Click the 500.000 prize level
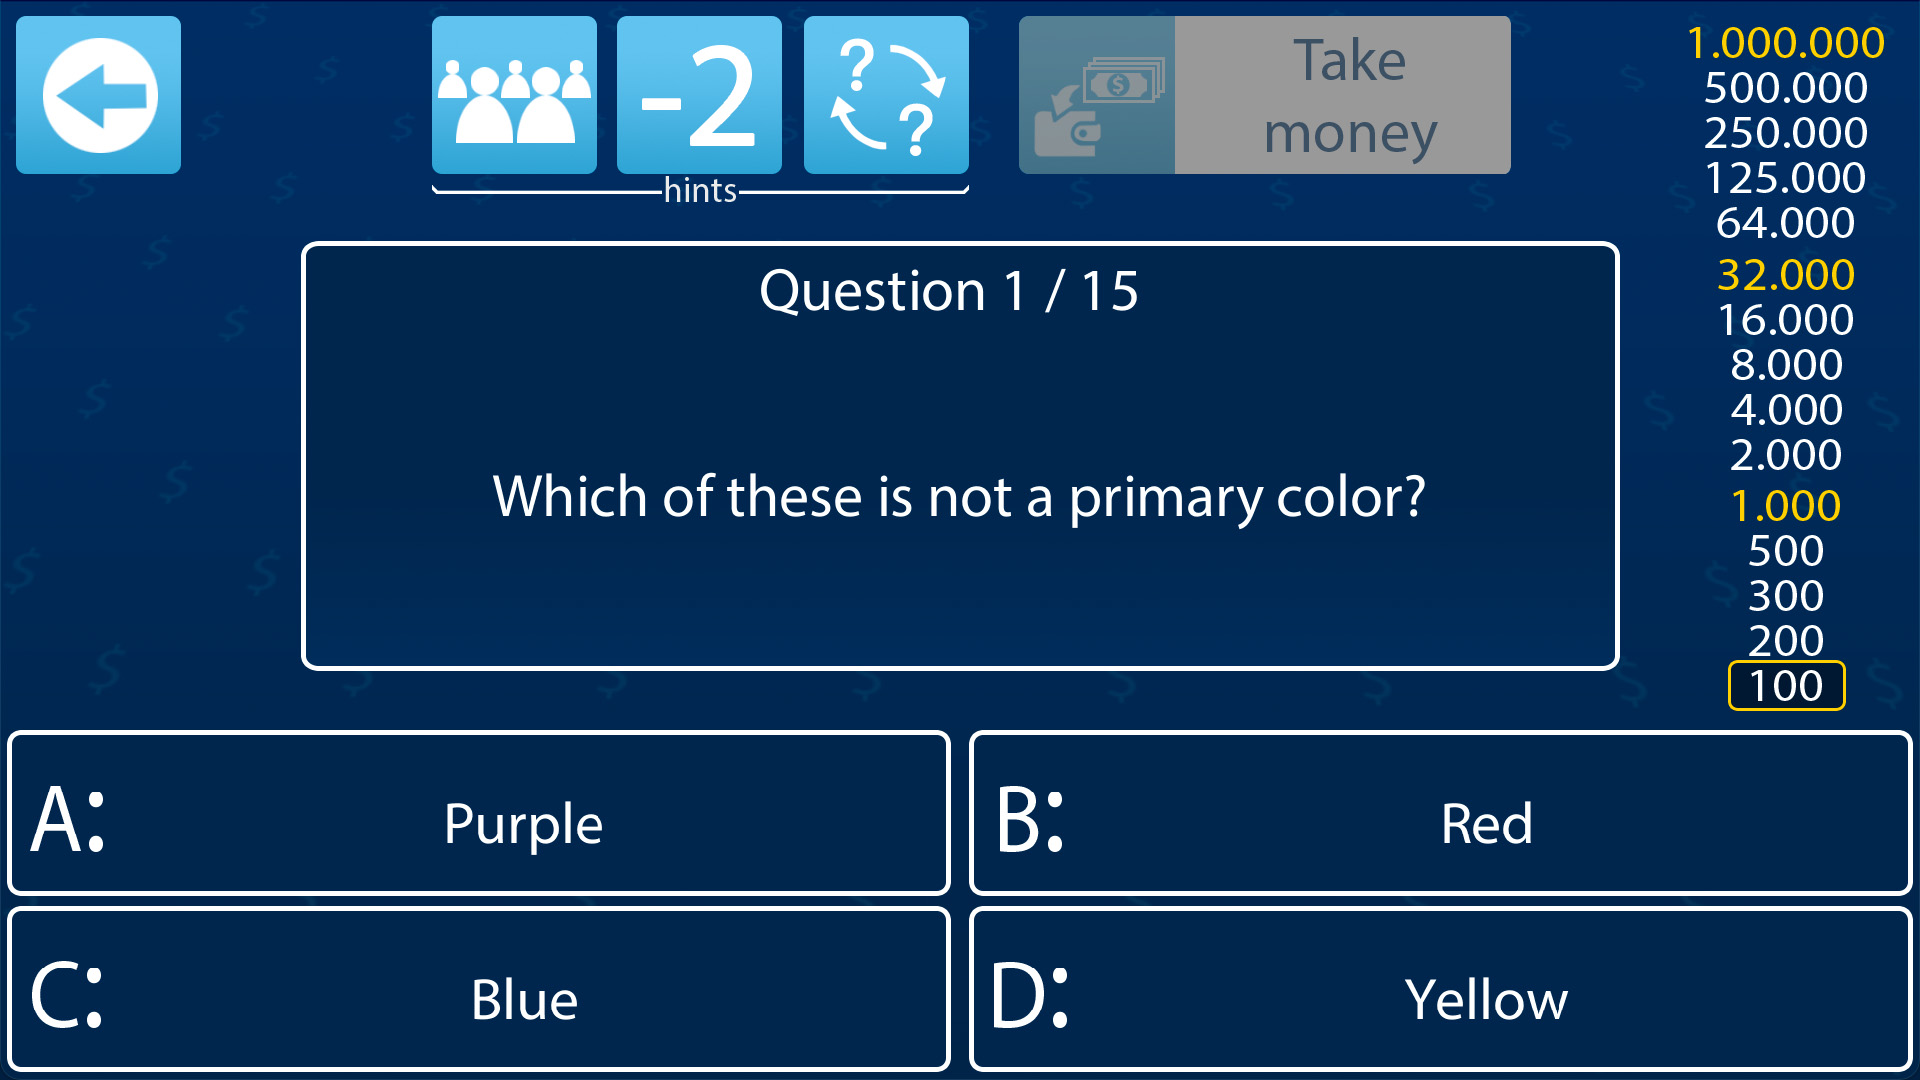The image size is (1920, 1080). point(1786,88)
